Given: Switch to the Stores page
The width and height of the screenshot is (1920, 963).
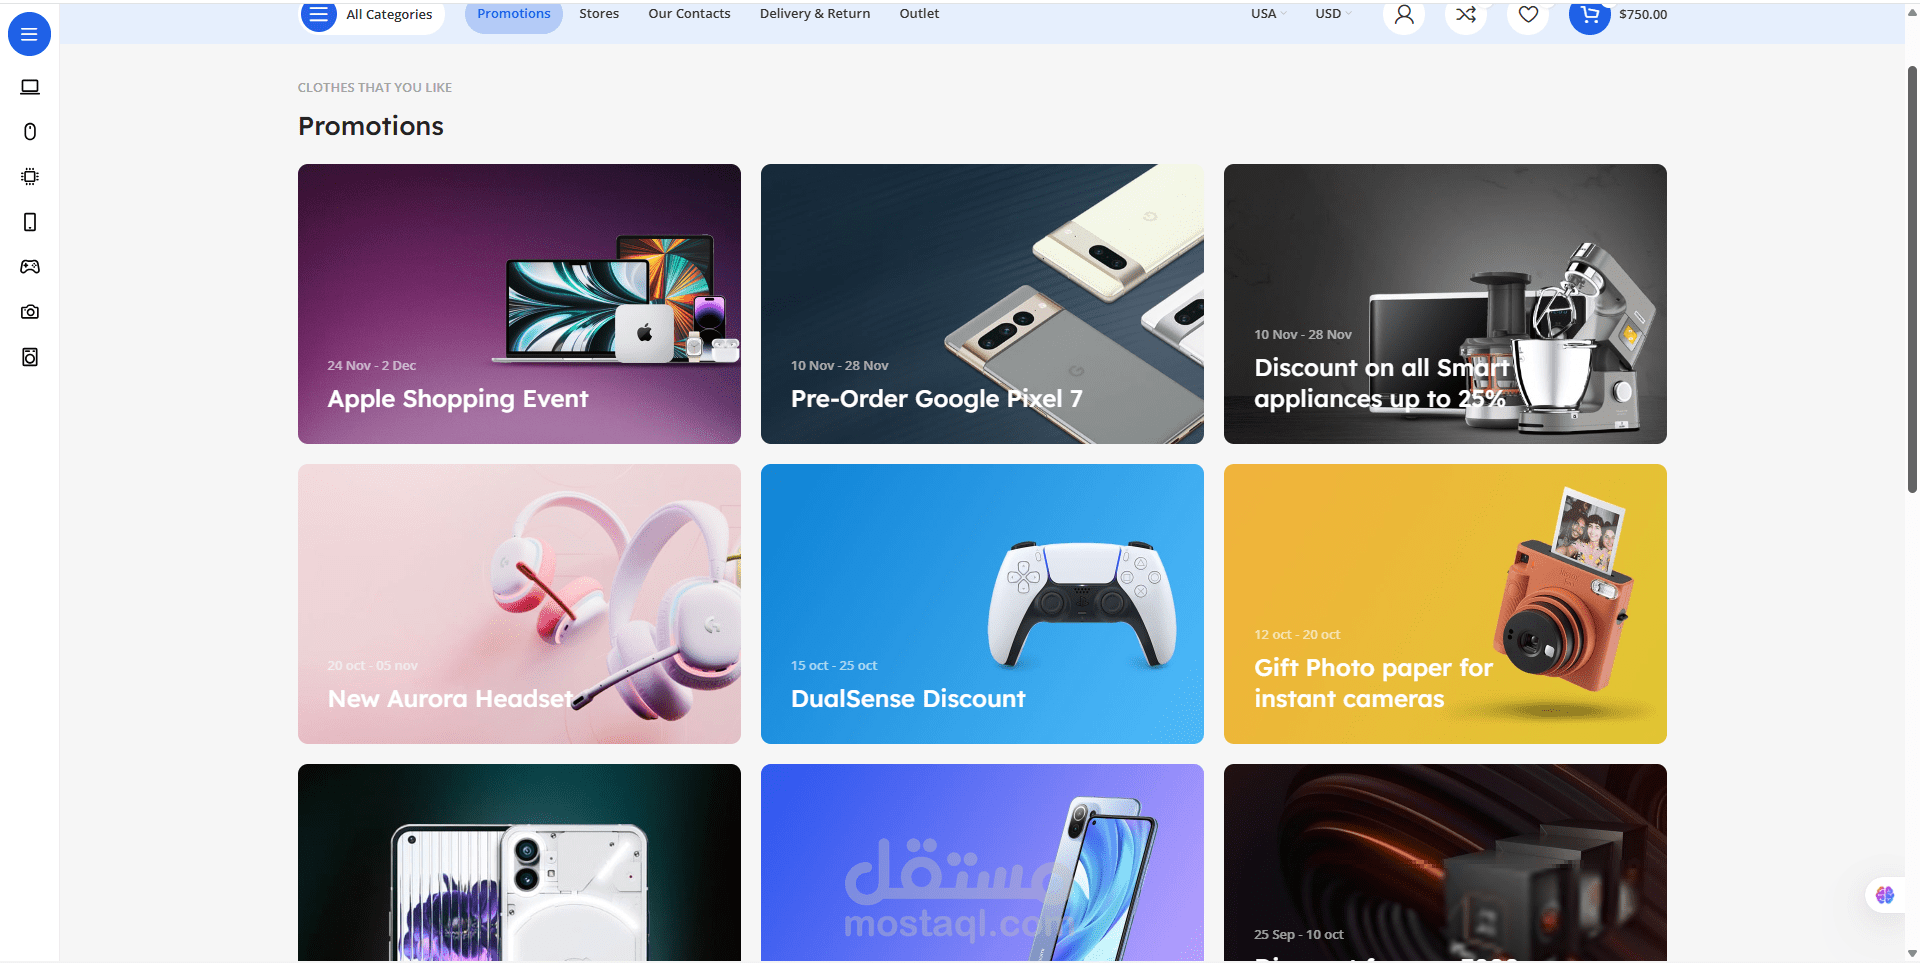Looking at the screenshot, I should [x=598, y=13].
